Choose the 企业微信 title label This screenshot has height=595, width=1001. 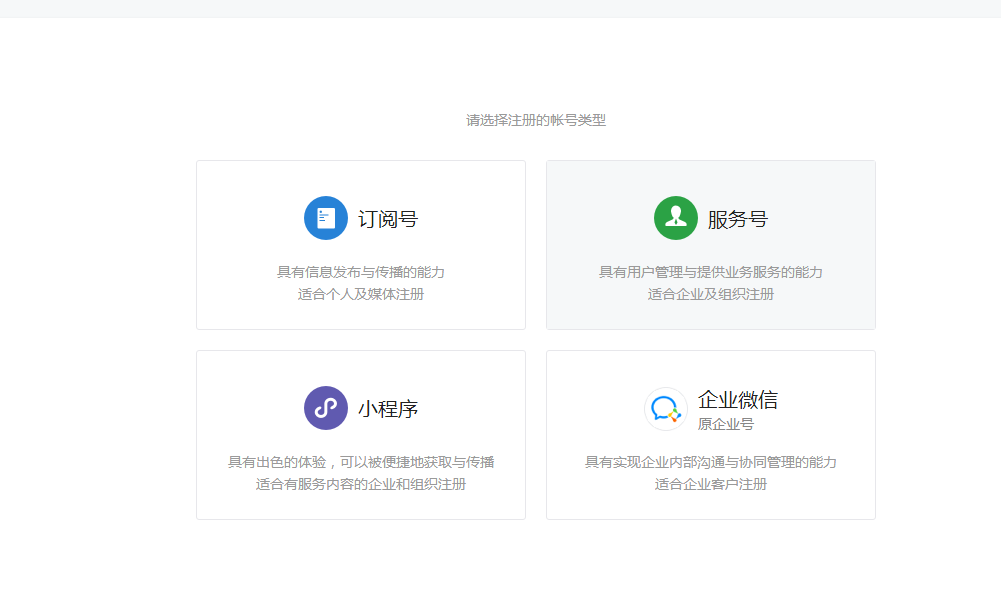pyautogui.click(x=738, y=400)
